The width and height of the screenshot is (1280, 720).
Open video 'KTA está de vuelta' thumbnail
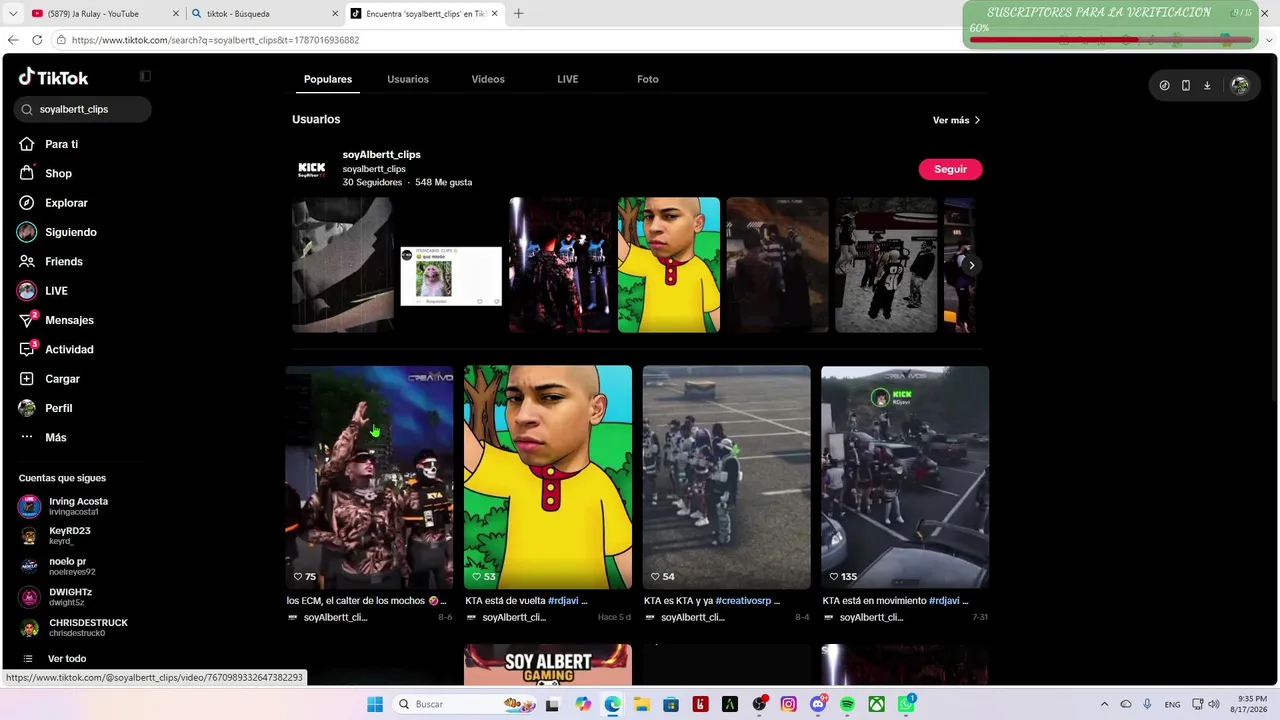pyautogui.click(x=548, y=477)
